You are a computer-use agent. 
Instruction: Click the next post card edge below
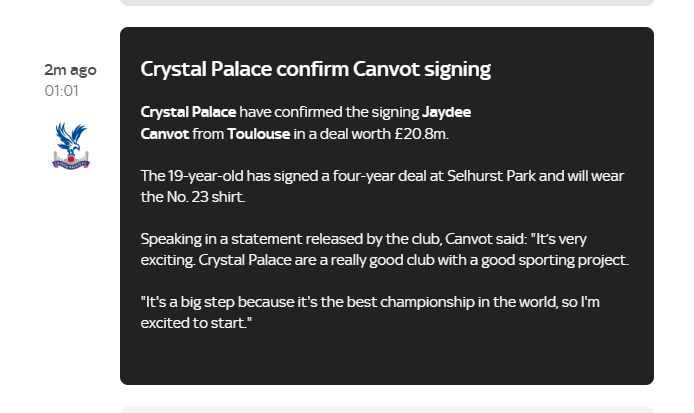click(387, 409)
